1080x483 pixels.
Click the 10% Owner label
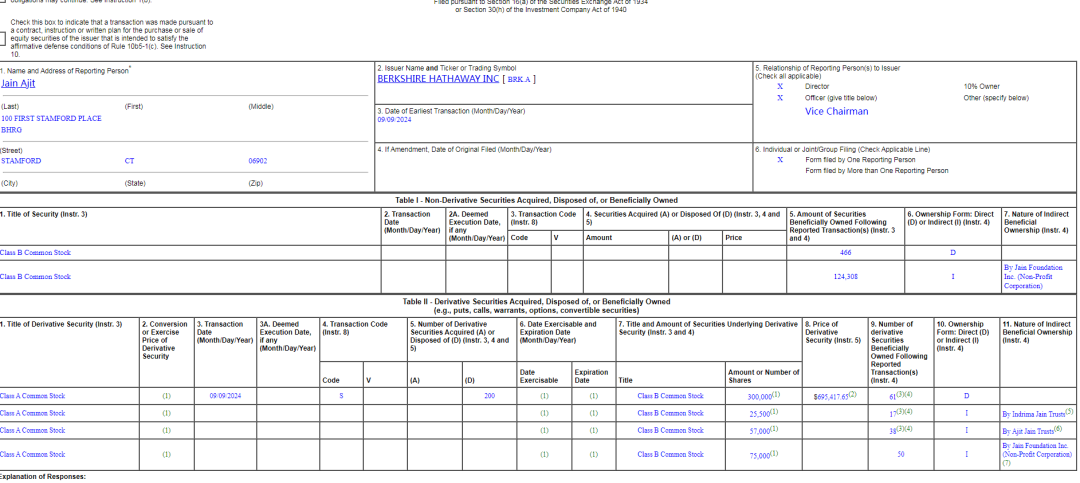pos(982,87)
